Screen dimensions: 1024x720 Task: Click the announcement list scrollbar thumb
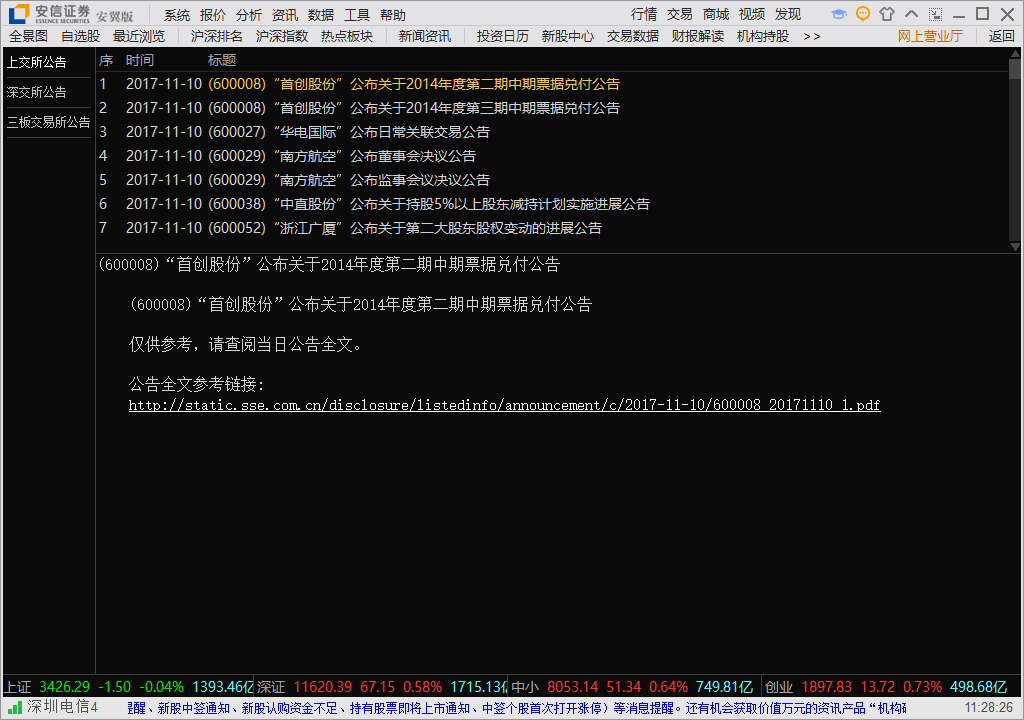(1014, 69)
